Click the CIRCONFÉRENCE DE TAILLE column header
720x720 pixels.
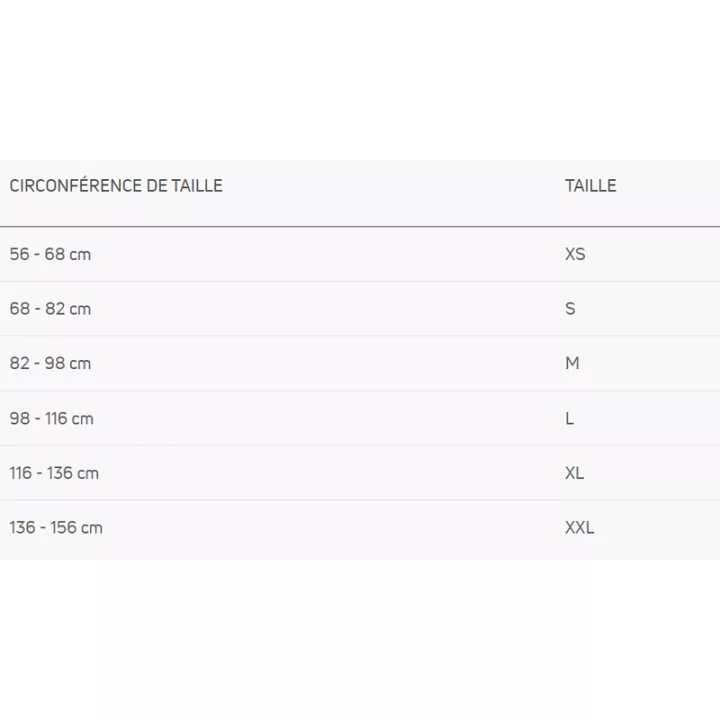tap(116, 186)
